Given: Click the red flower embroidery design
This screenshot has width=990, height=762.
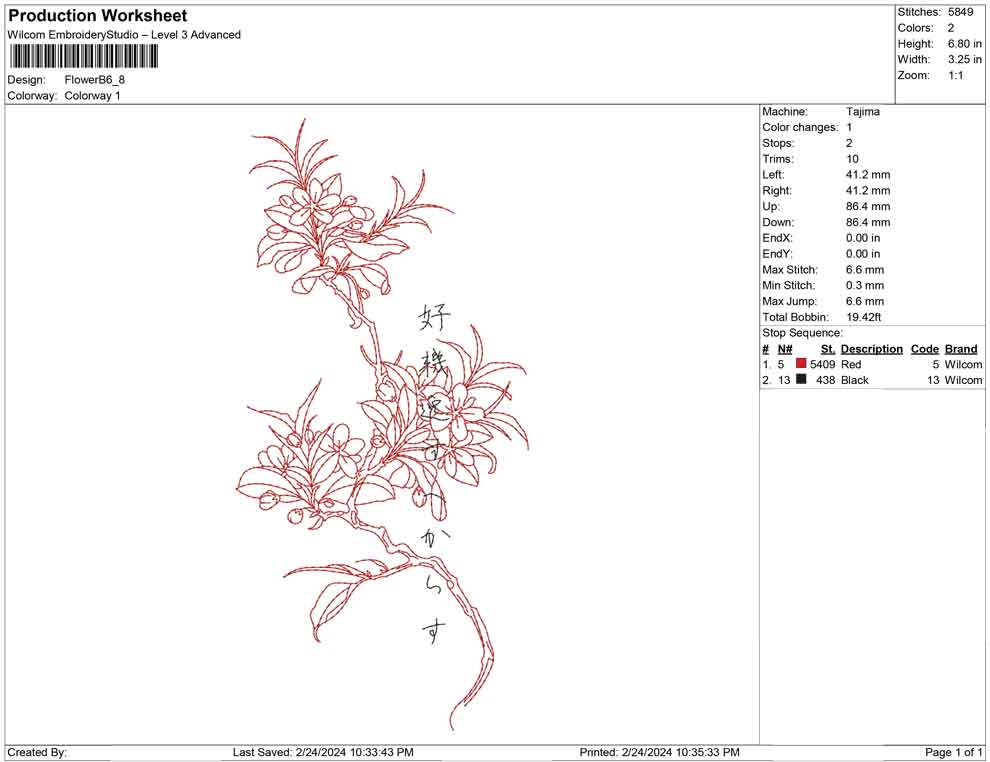Looking at the screenshot, I should [x=381, y=423].
